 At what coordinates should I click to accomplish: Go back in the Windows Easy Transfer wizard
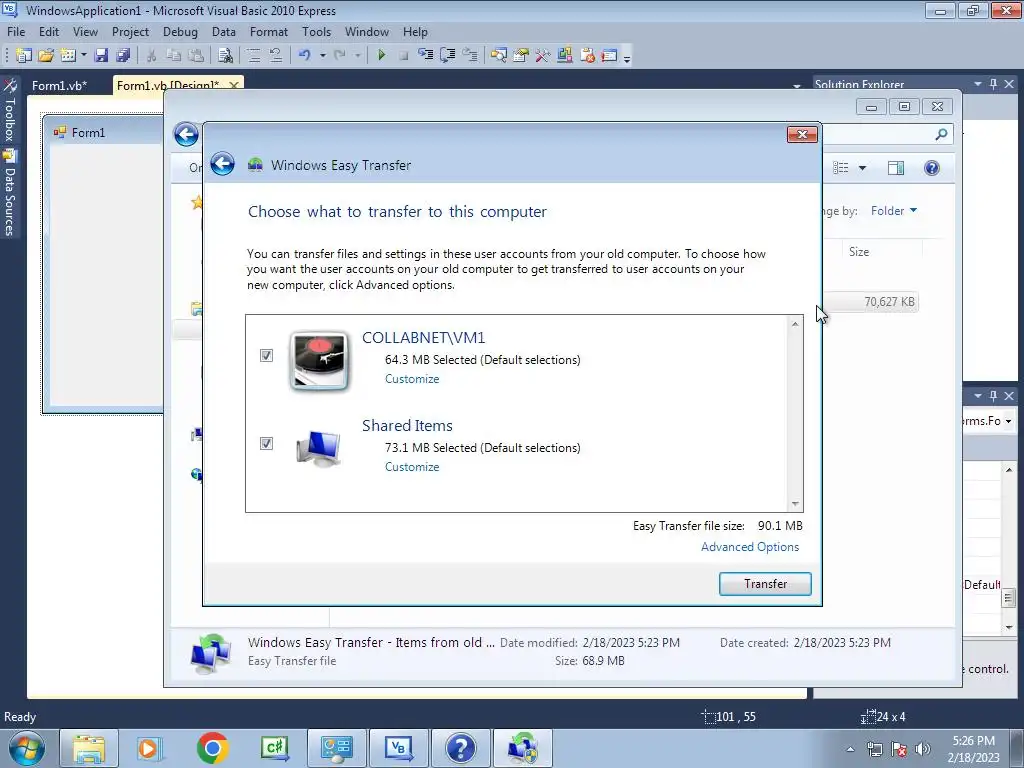click(x=222, y=163)
